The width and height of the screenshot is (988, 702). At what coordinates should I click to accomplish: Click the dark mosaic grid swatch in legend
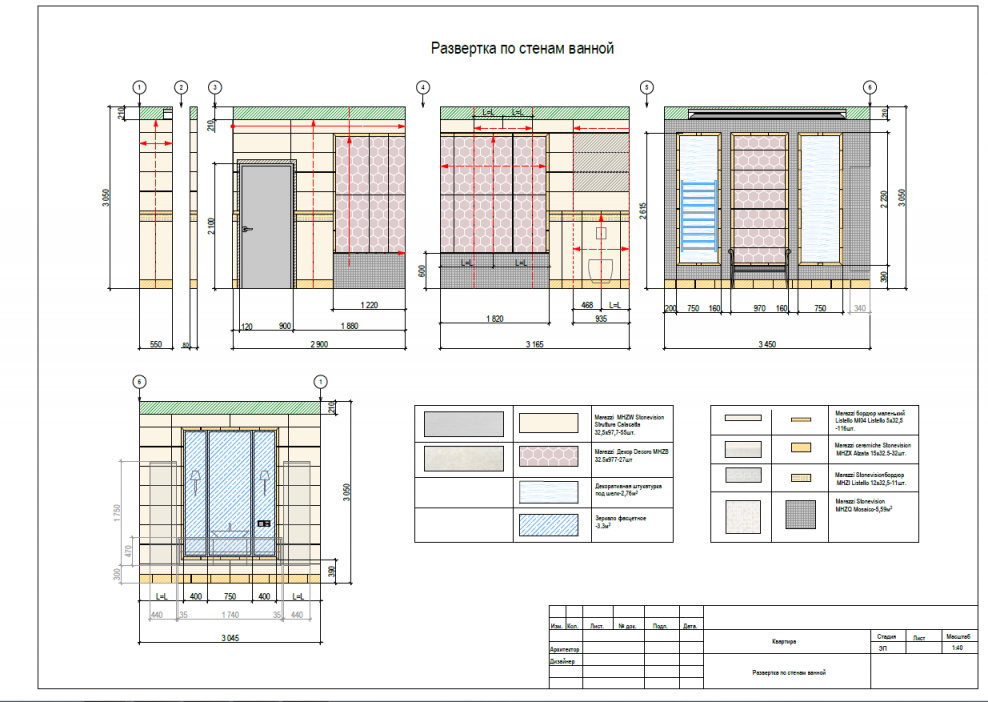[798, 515]
